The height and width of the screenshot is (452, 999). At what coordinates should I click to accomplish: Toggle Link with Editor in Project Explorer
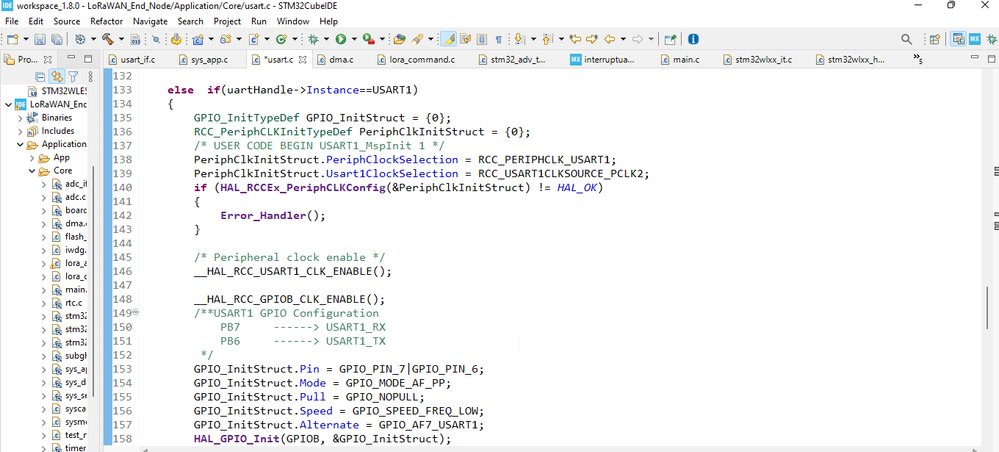click(57, 77)
